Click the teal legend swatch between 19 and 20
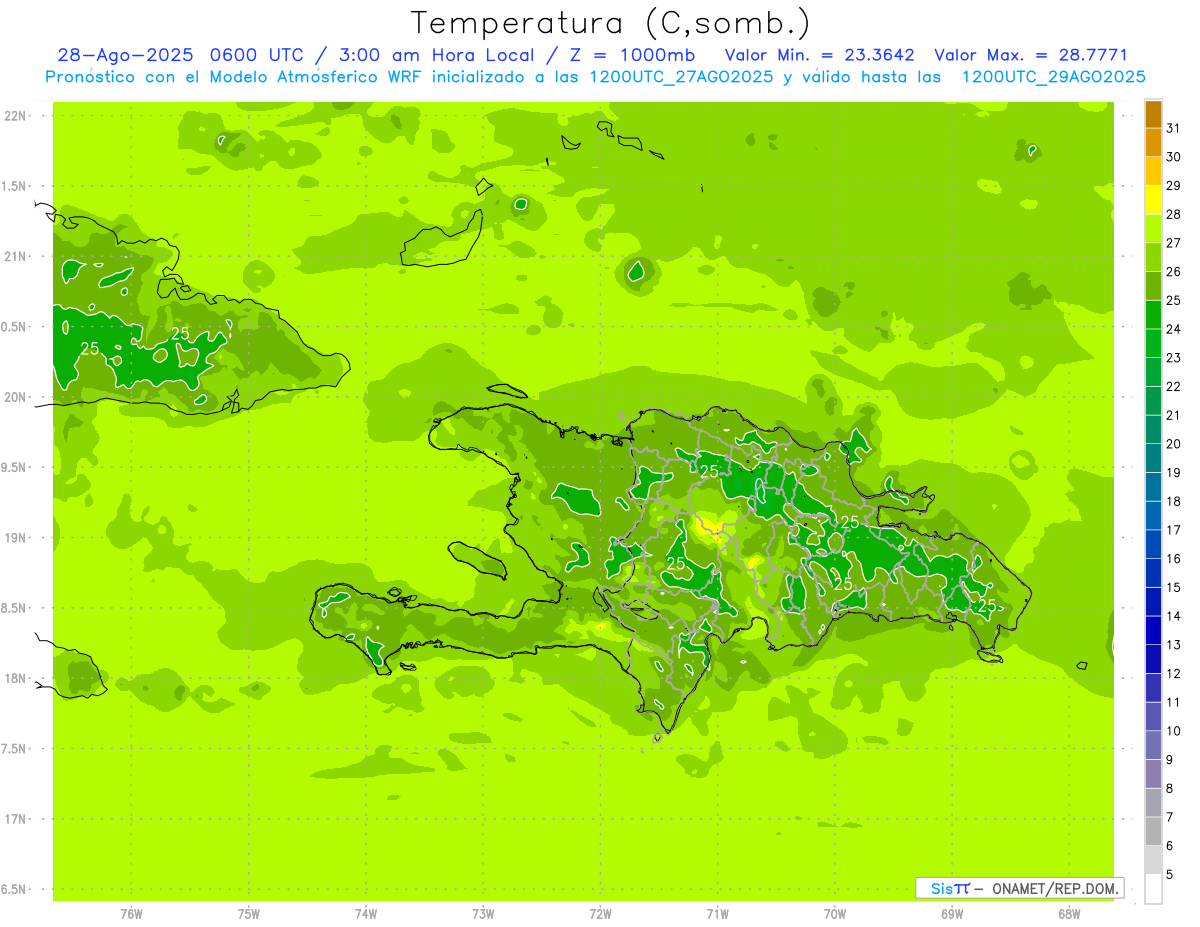Screen dimensions: 1200x927 pyautogui.click(x=1153, y=458)
